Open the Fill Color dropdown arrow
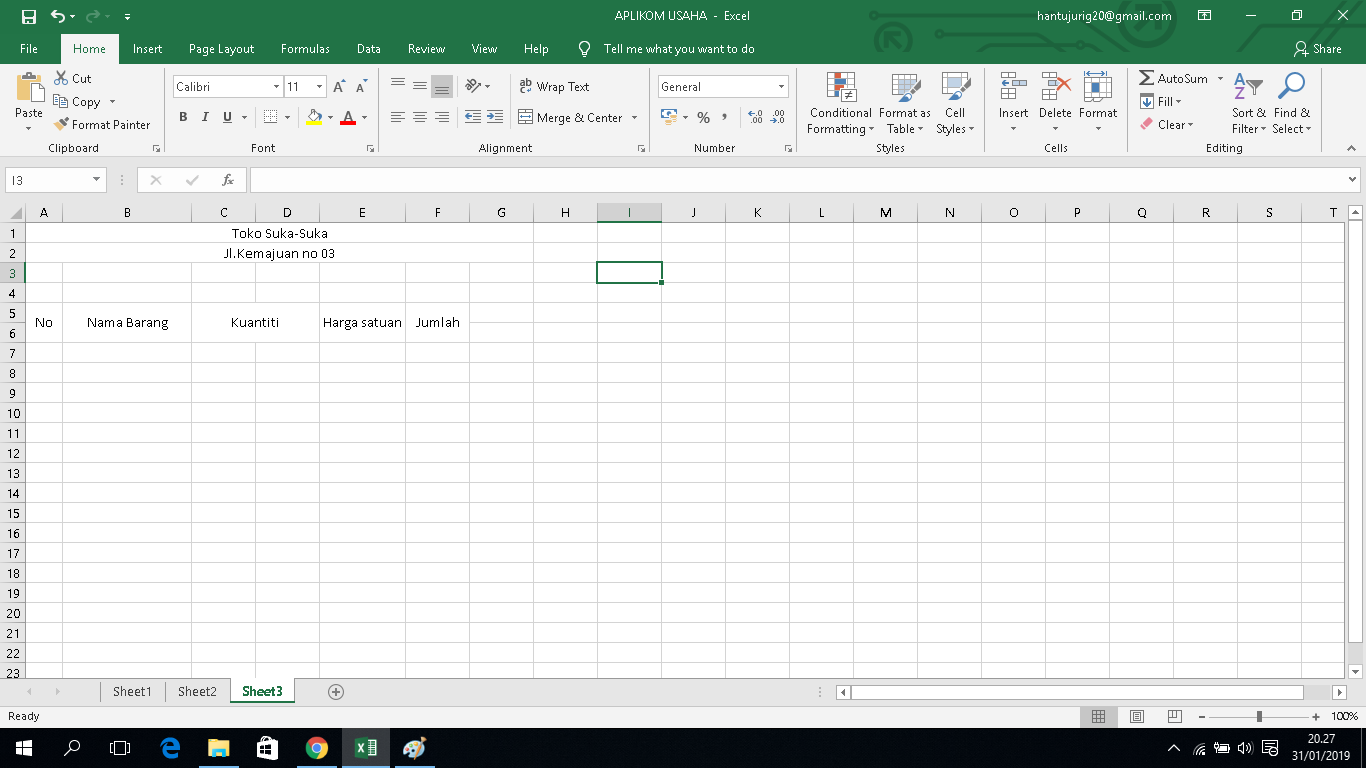The height and width of the screenshot is (768, 1366). tap(329, 117)
